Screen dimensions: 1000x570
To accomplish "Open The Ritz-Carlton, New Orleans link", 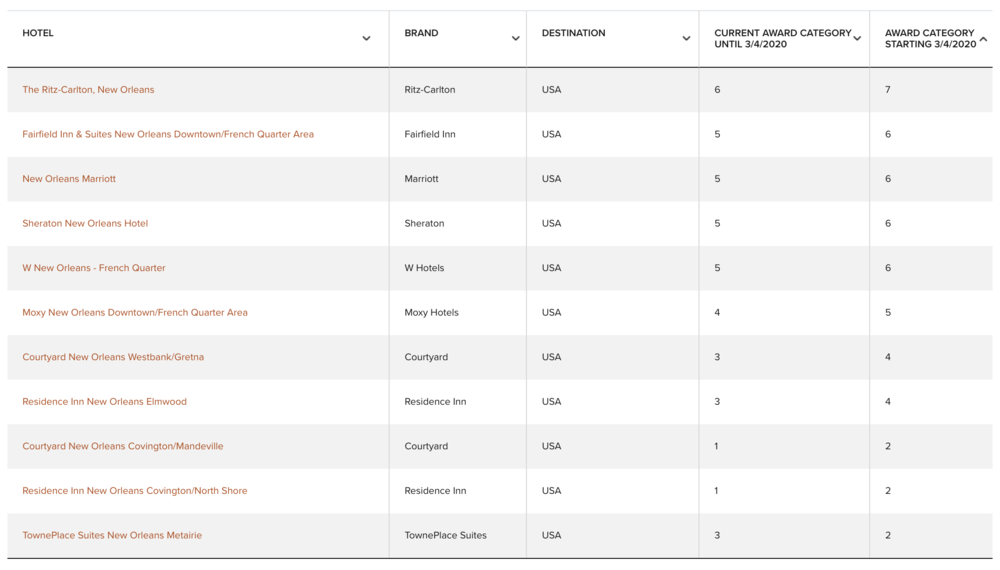I will tap(88, 90).
